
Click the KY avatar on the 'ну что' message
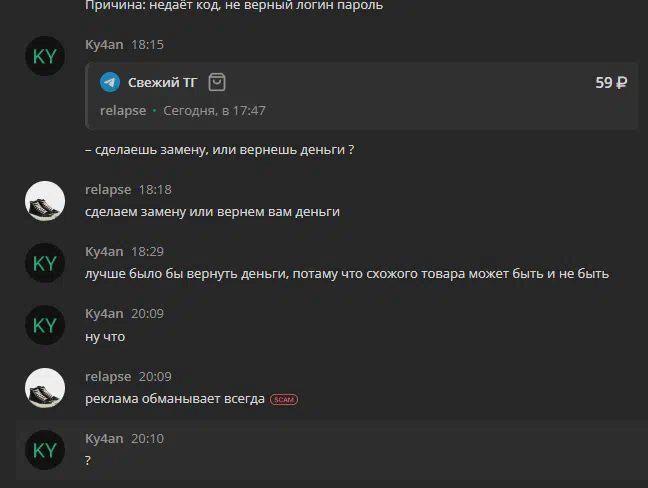(45, 325)
